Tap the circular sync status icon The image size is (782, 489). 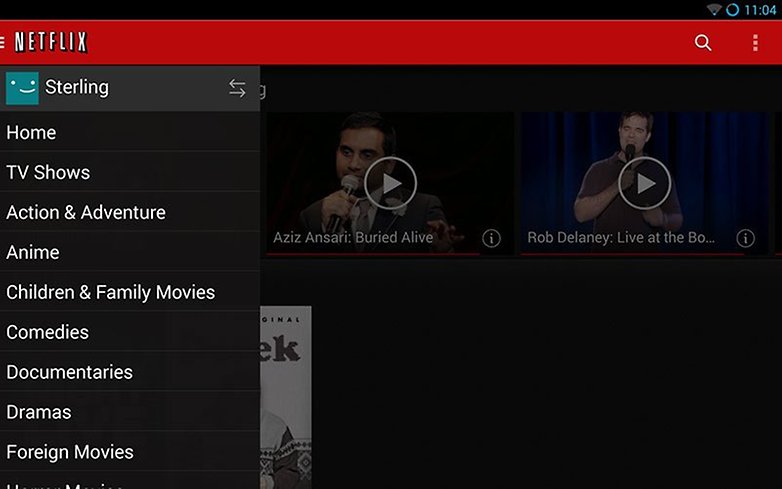tap(732, 9)
